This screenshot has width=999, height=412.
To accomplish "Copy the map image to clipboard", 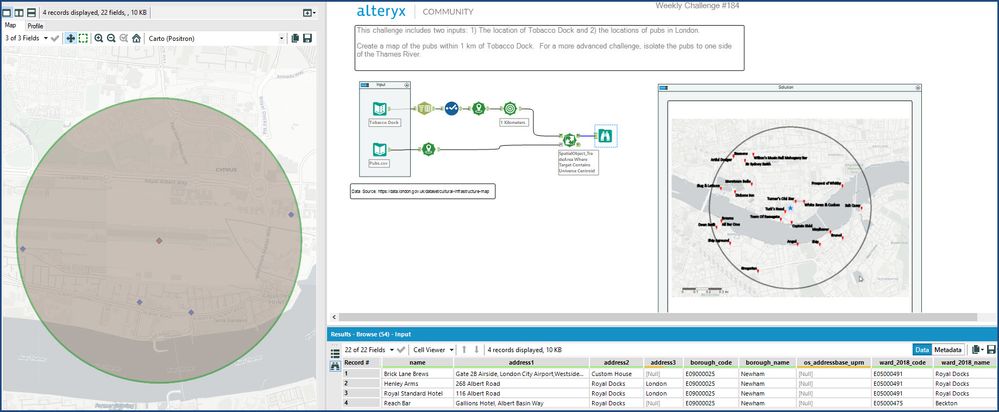I will tap(295, 38).
